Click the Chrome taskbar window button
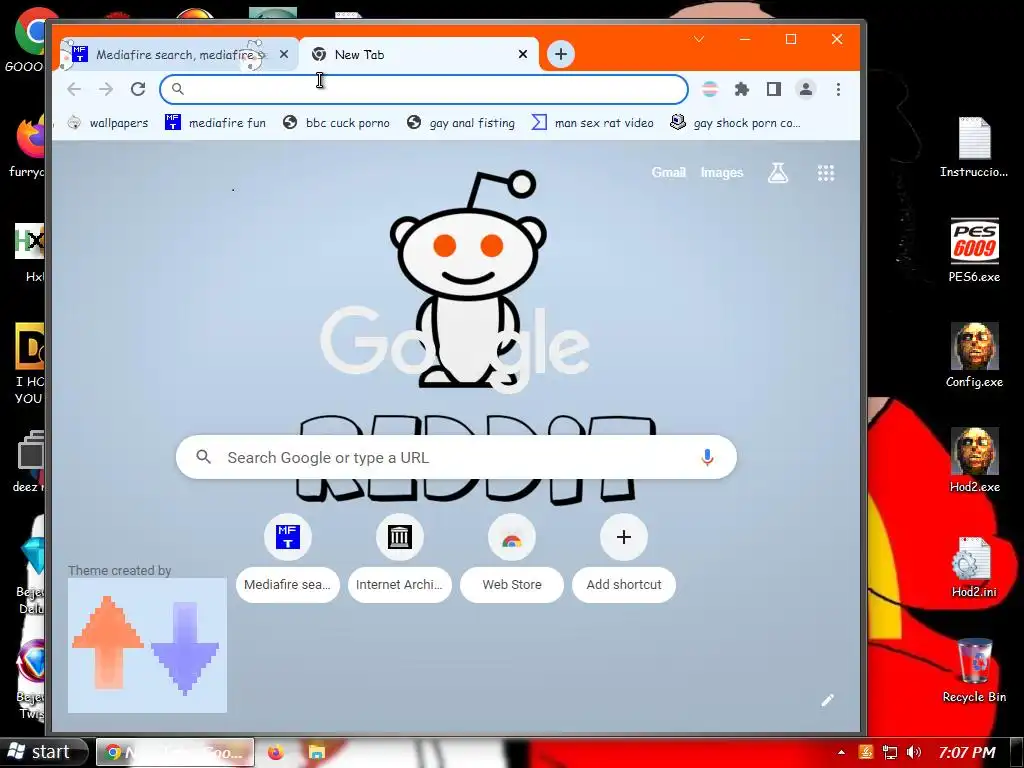The image size is (1024, 768). pos(175,752)
